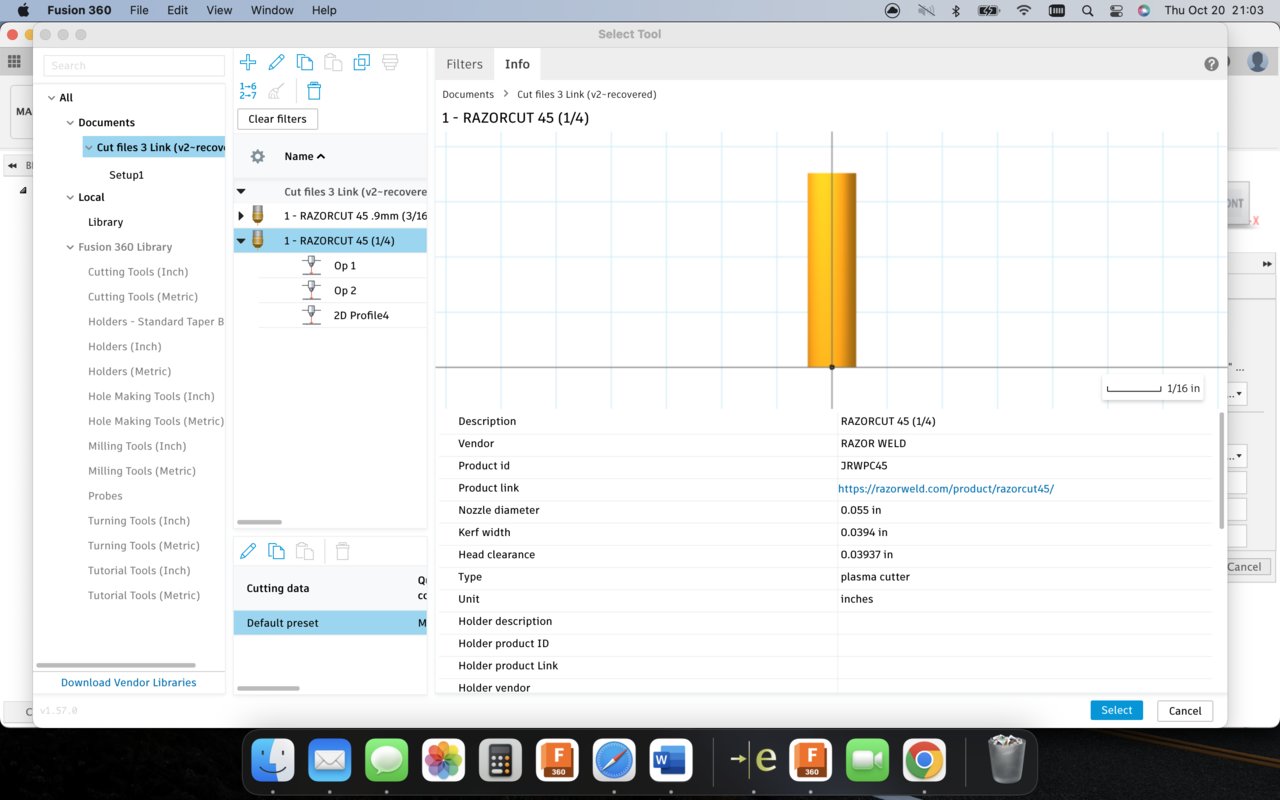The height and width of the screenshot is (800, 1280).
Task: Switch to the Filters tab
Action: 464,64
